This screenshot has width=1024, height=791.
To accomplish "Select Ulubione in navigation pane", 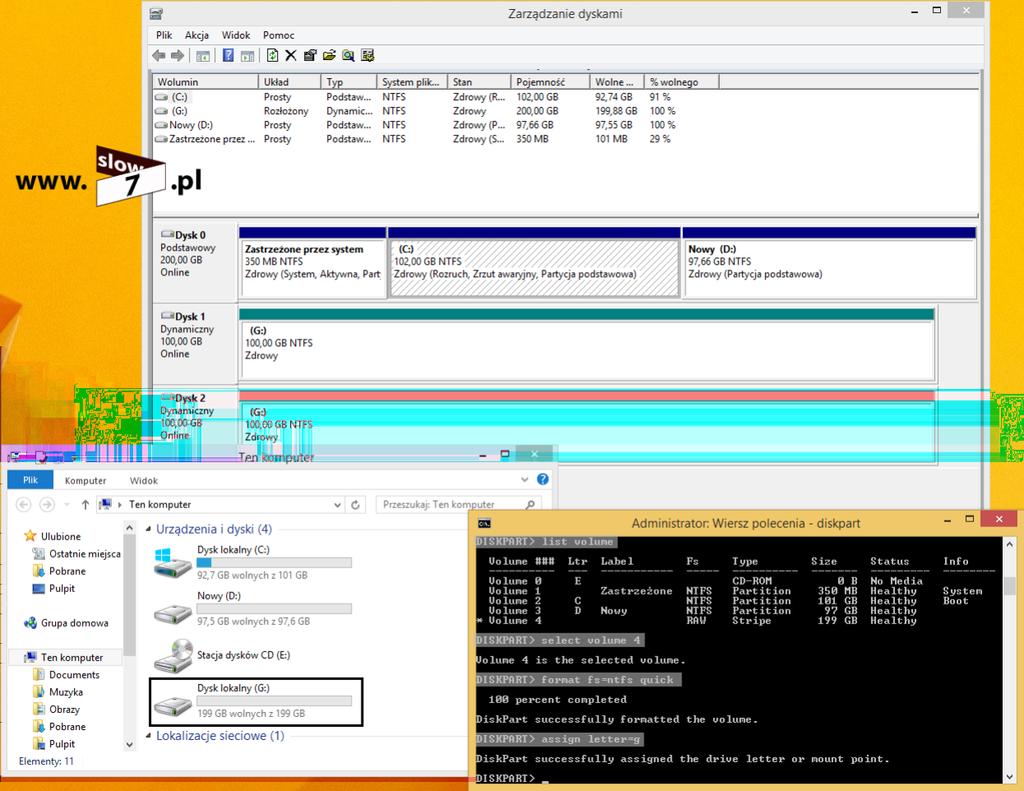I will (x=61, y=536).
